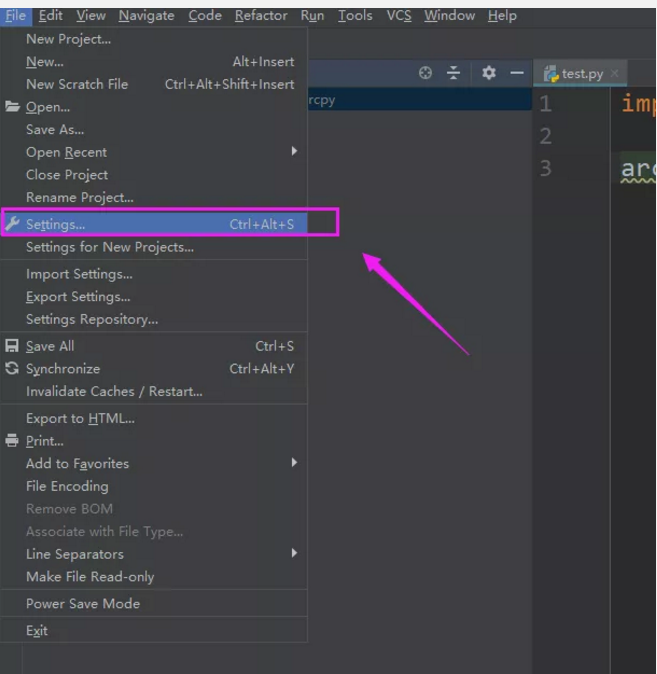
Task: Select File Encoding entry
Action: click(154, 486)
